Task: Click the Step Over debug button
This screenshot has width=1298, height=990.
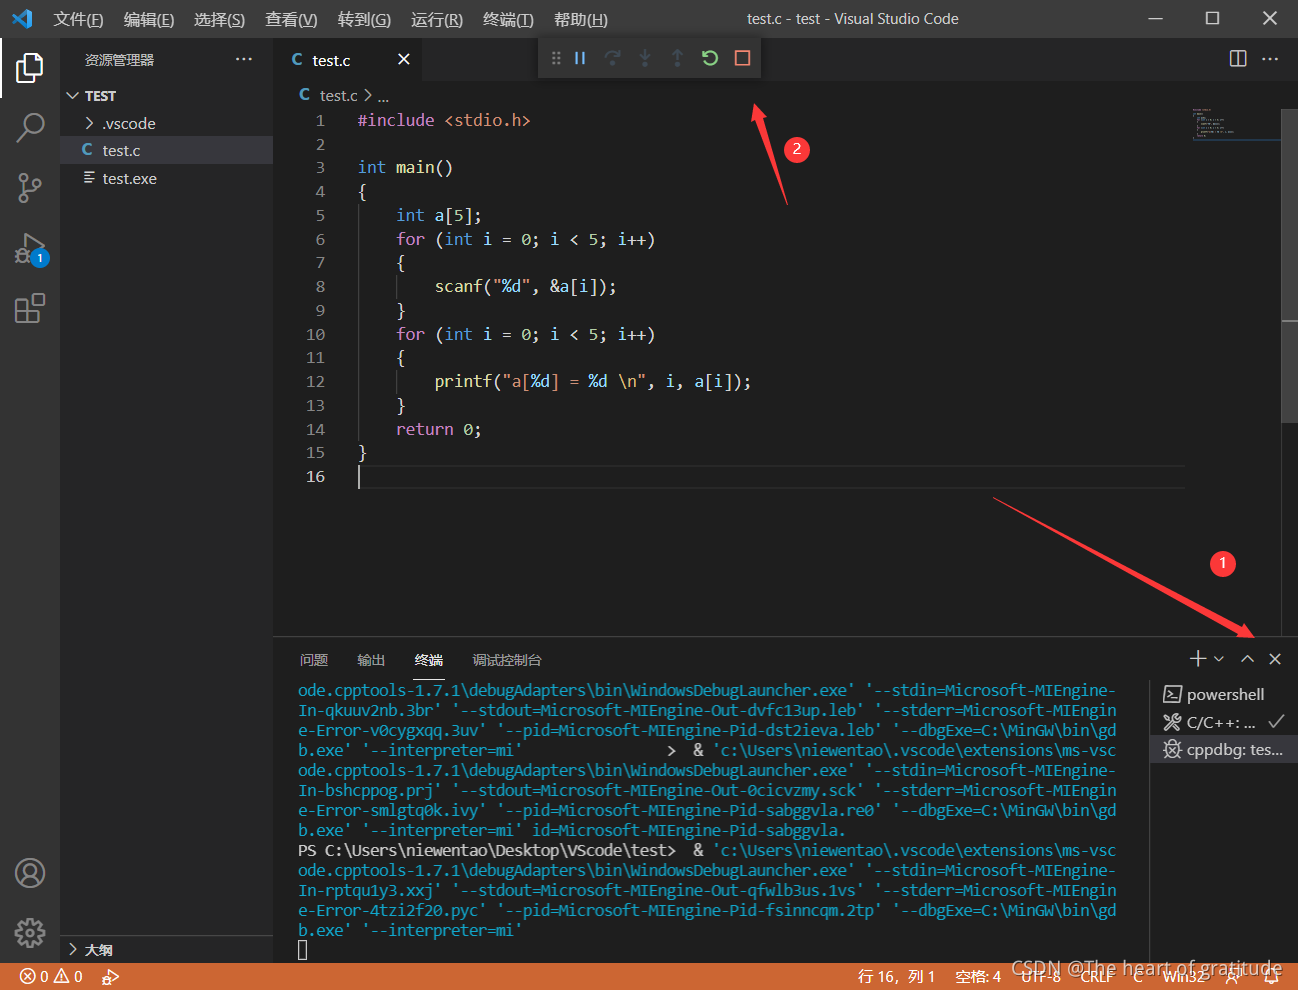Action: (613, 58)
